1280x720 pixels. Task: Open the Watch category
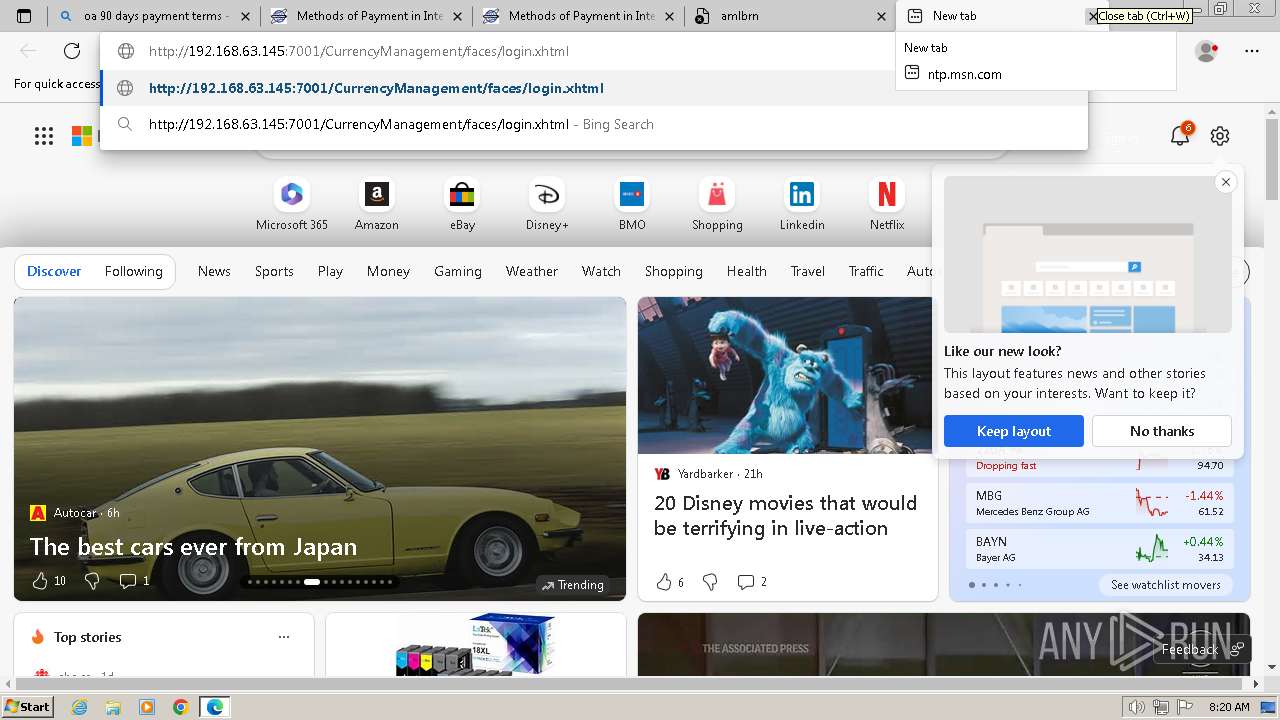coord(601,271)
